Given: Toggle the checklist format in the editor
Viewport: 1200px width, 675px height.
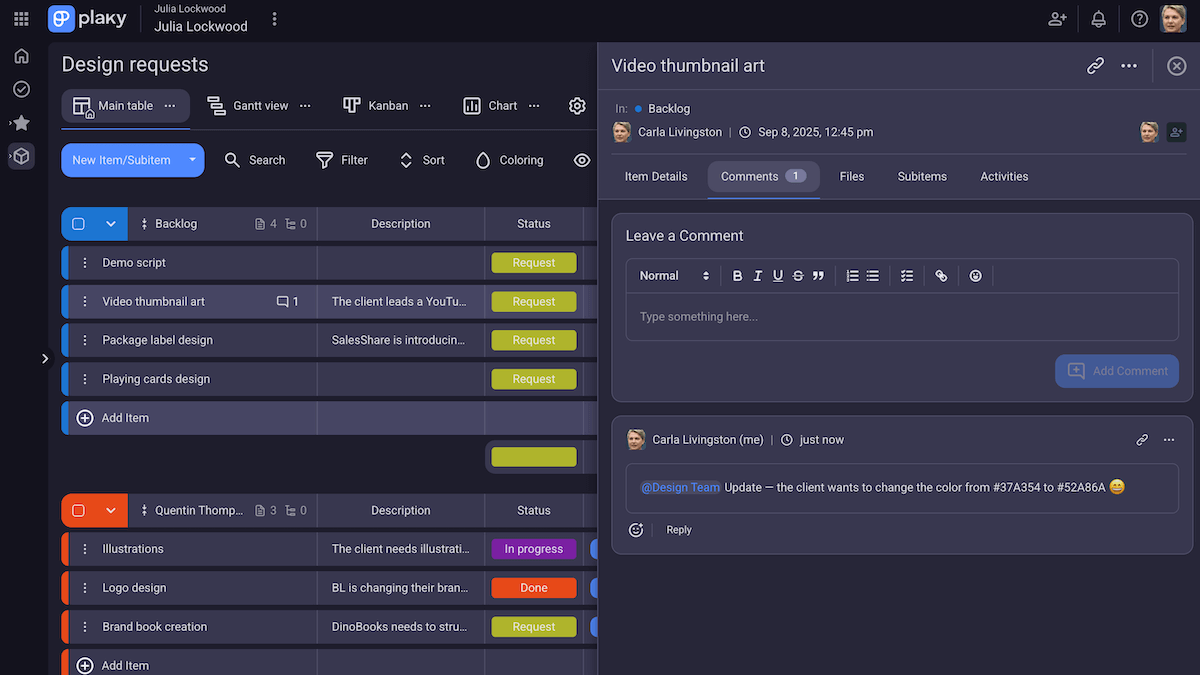Looking at the screenshot, I should (907, 276).
